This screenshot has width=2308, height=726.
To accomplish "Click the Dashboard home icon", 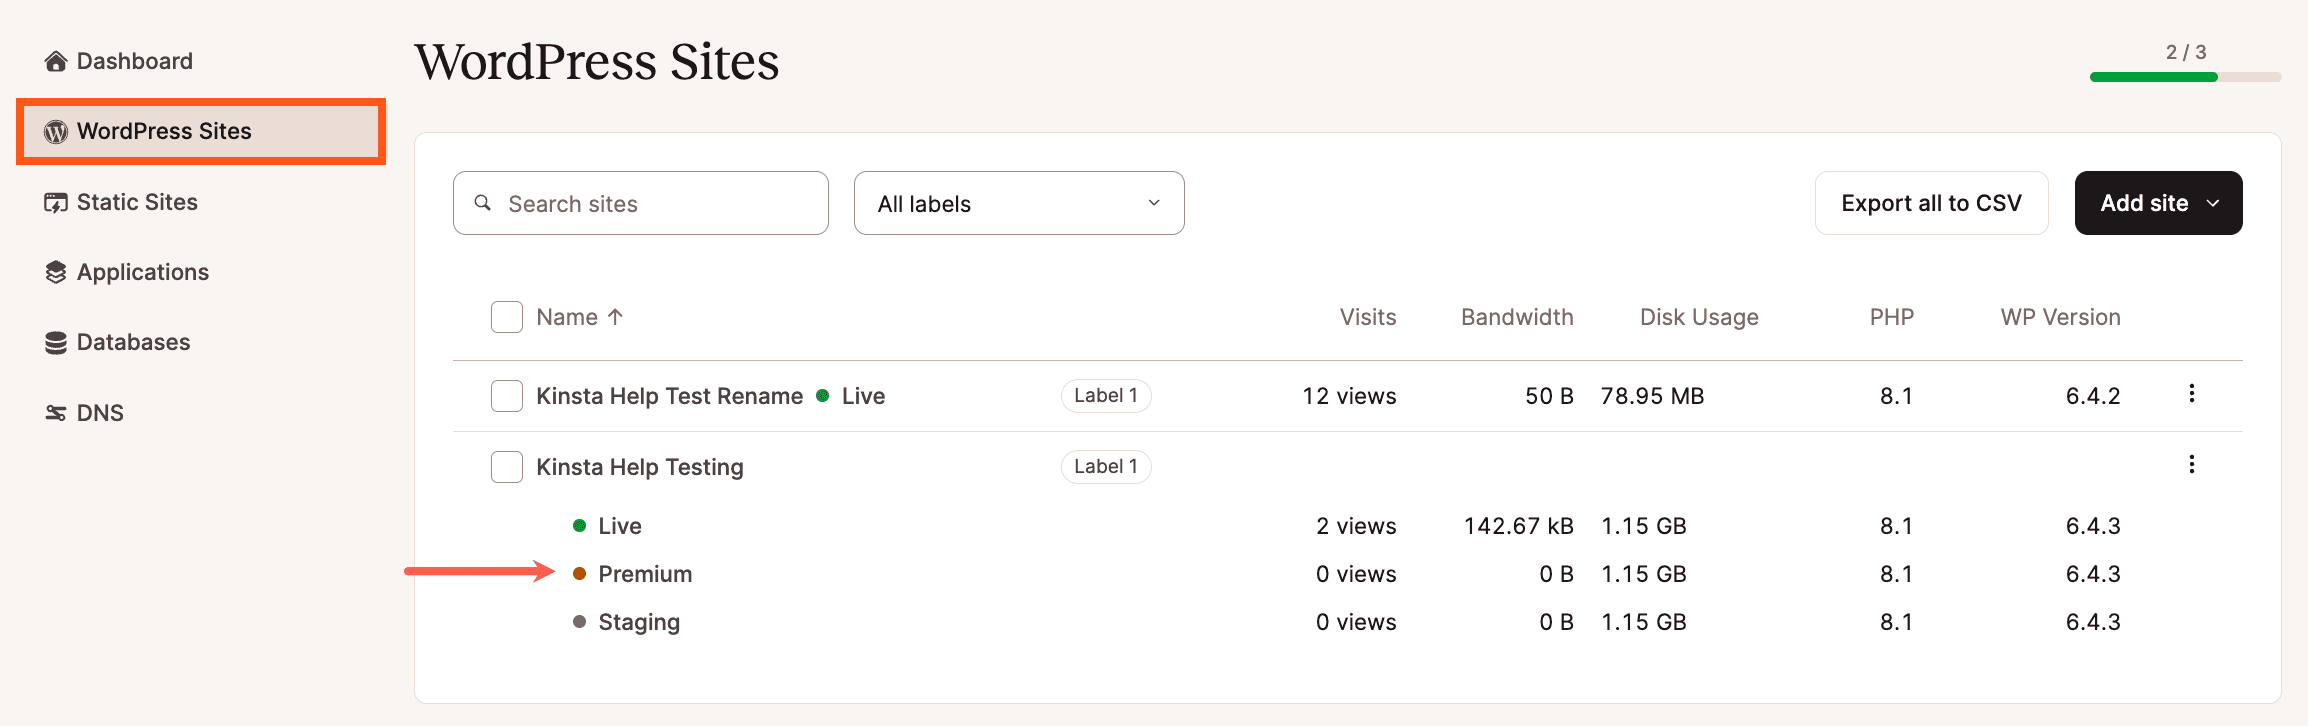I will click(x=56, y=61).
